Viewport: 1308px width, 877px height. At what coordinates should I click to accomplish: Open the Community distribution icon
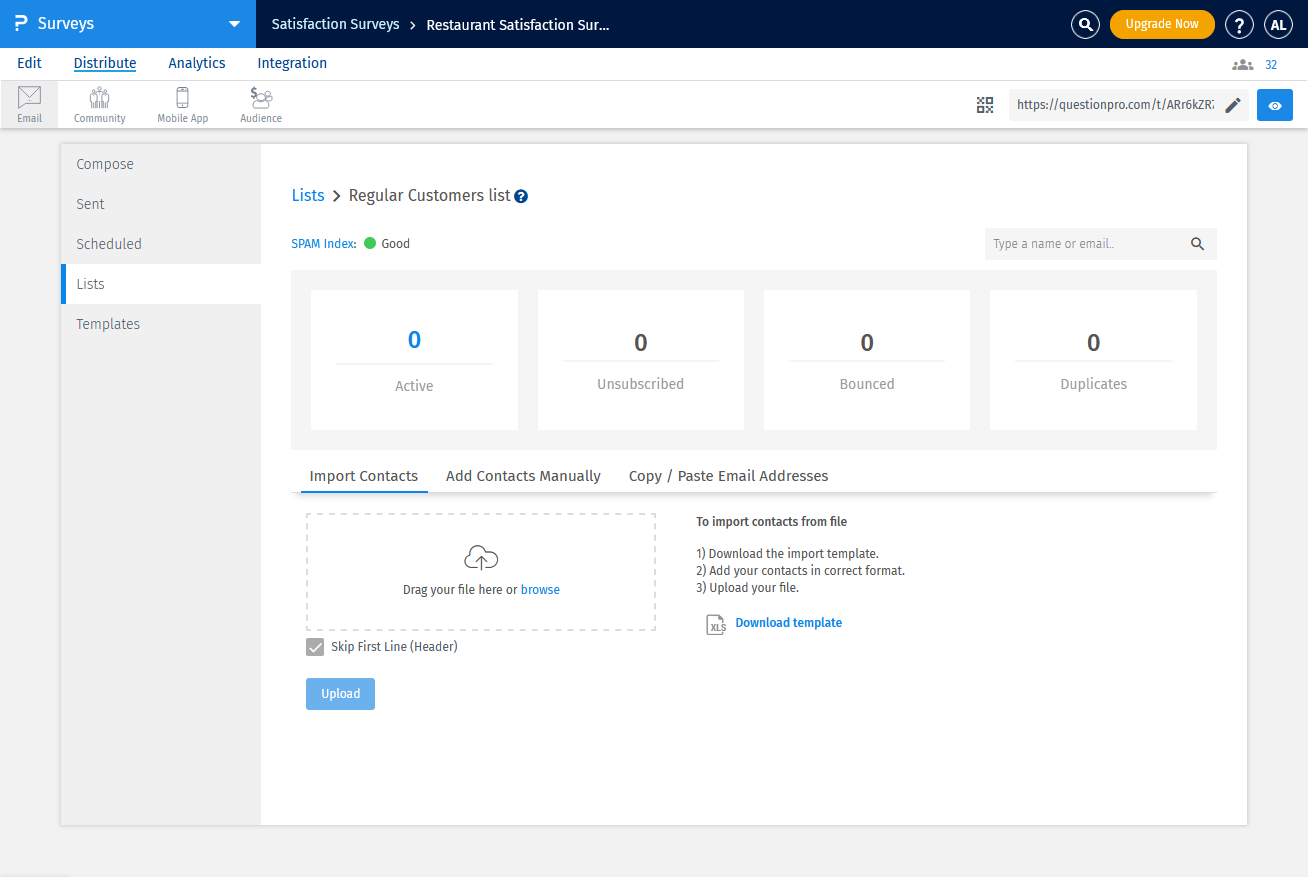[99, 104]
